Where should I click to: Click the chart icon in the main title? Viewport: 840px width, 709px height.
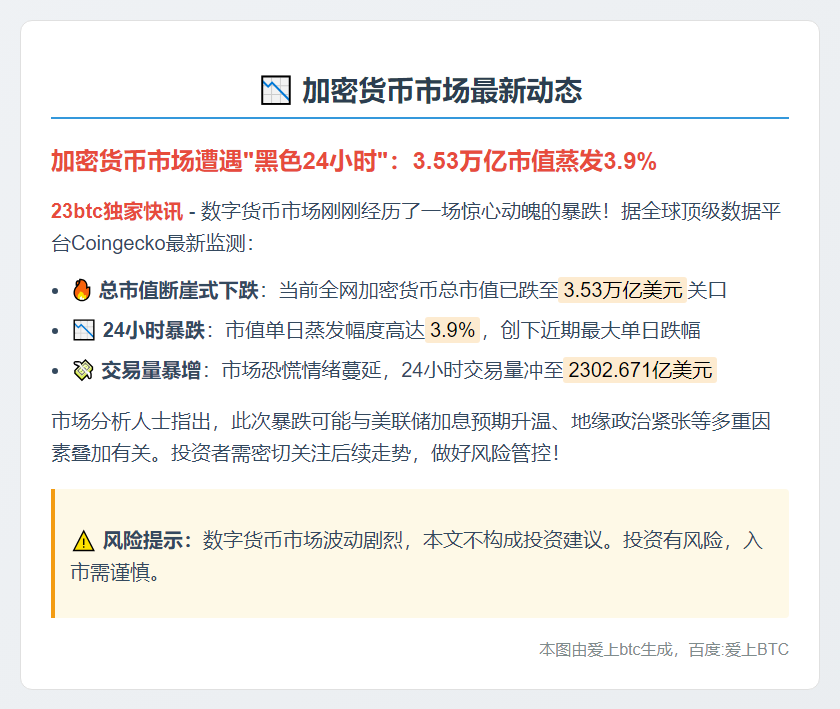coord(273,88)
